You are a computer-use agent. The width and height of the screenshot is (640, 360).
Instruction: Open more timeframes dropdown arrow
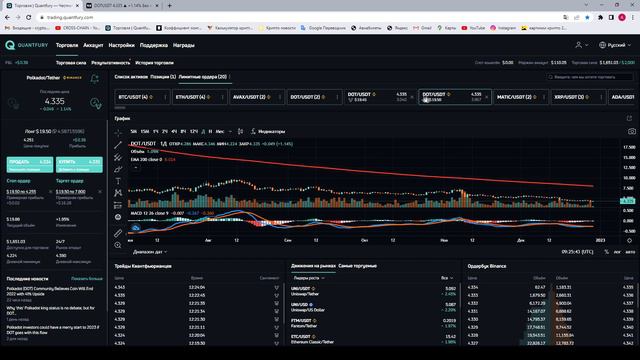pyautogui.click(x=230, y=131)
